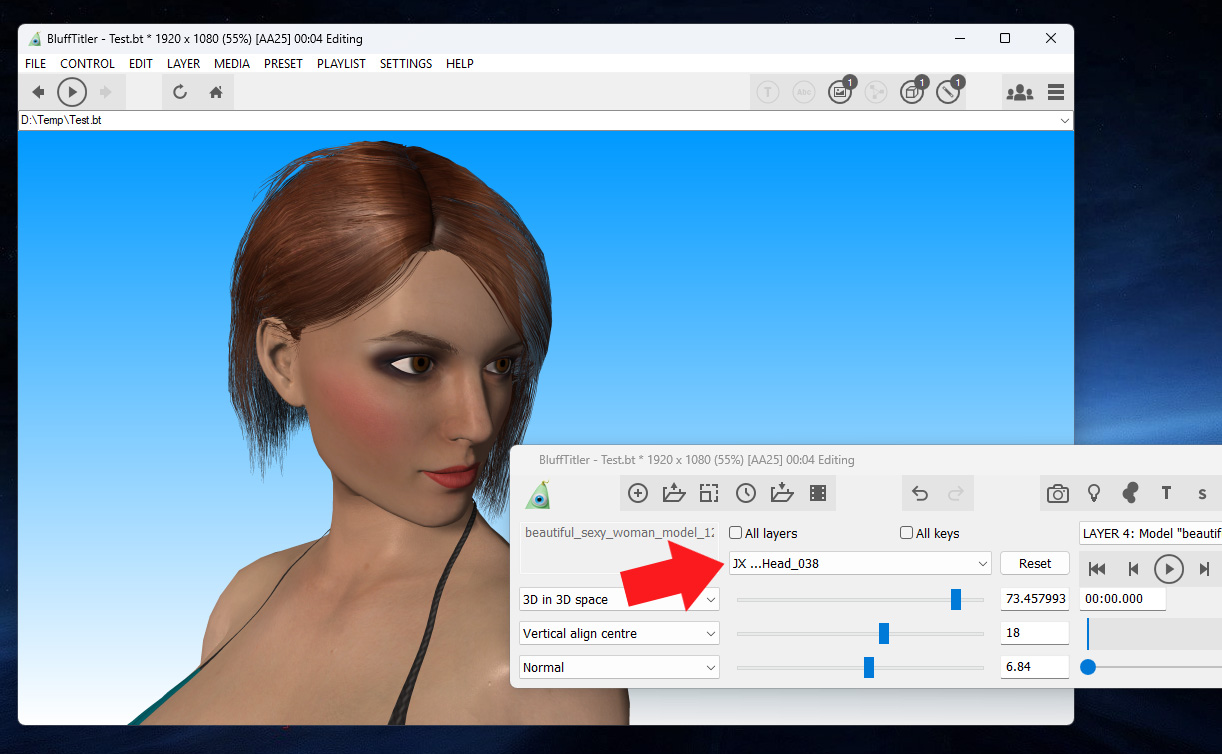Open the hamburger menu icon
This screenshot has width=1222, height=754.
(1055, 92)
